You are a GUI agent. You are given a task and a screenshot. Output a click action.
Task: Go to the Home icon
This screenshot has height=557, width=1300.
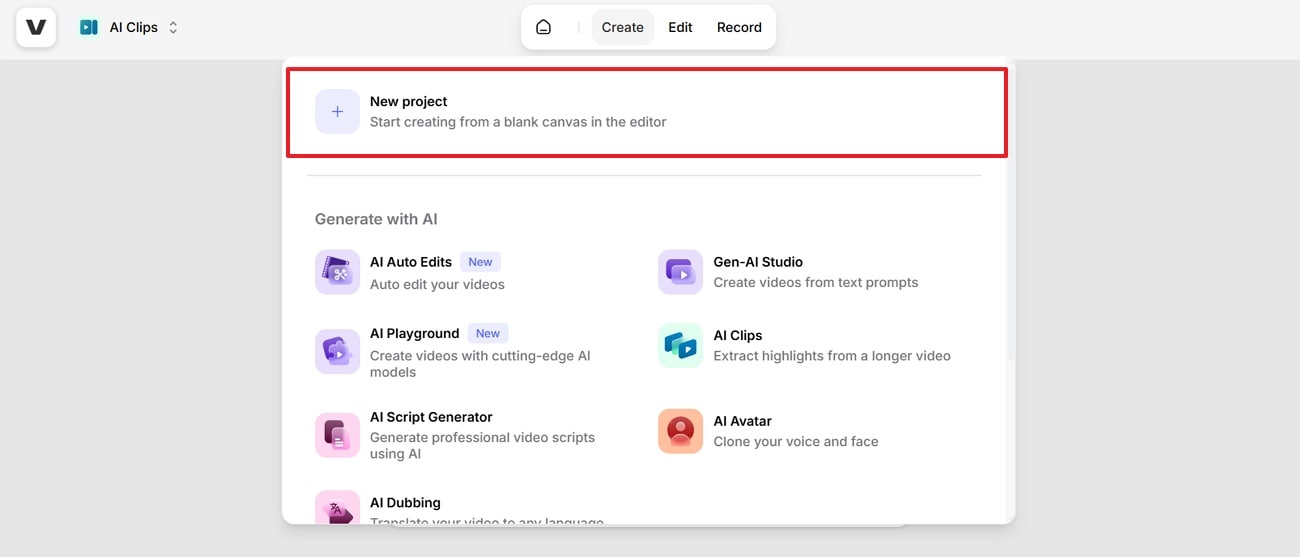(x=543, y=28)
